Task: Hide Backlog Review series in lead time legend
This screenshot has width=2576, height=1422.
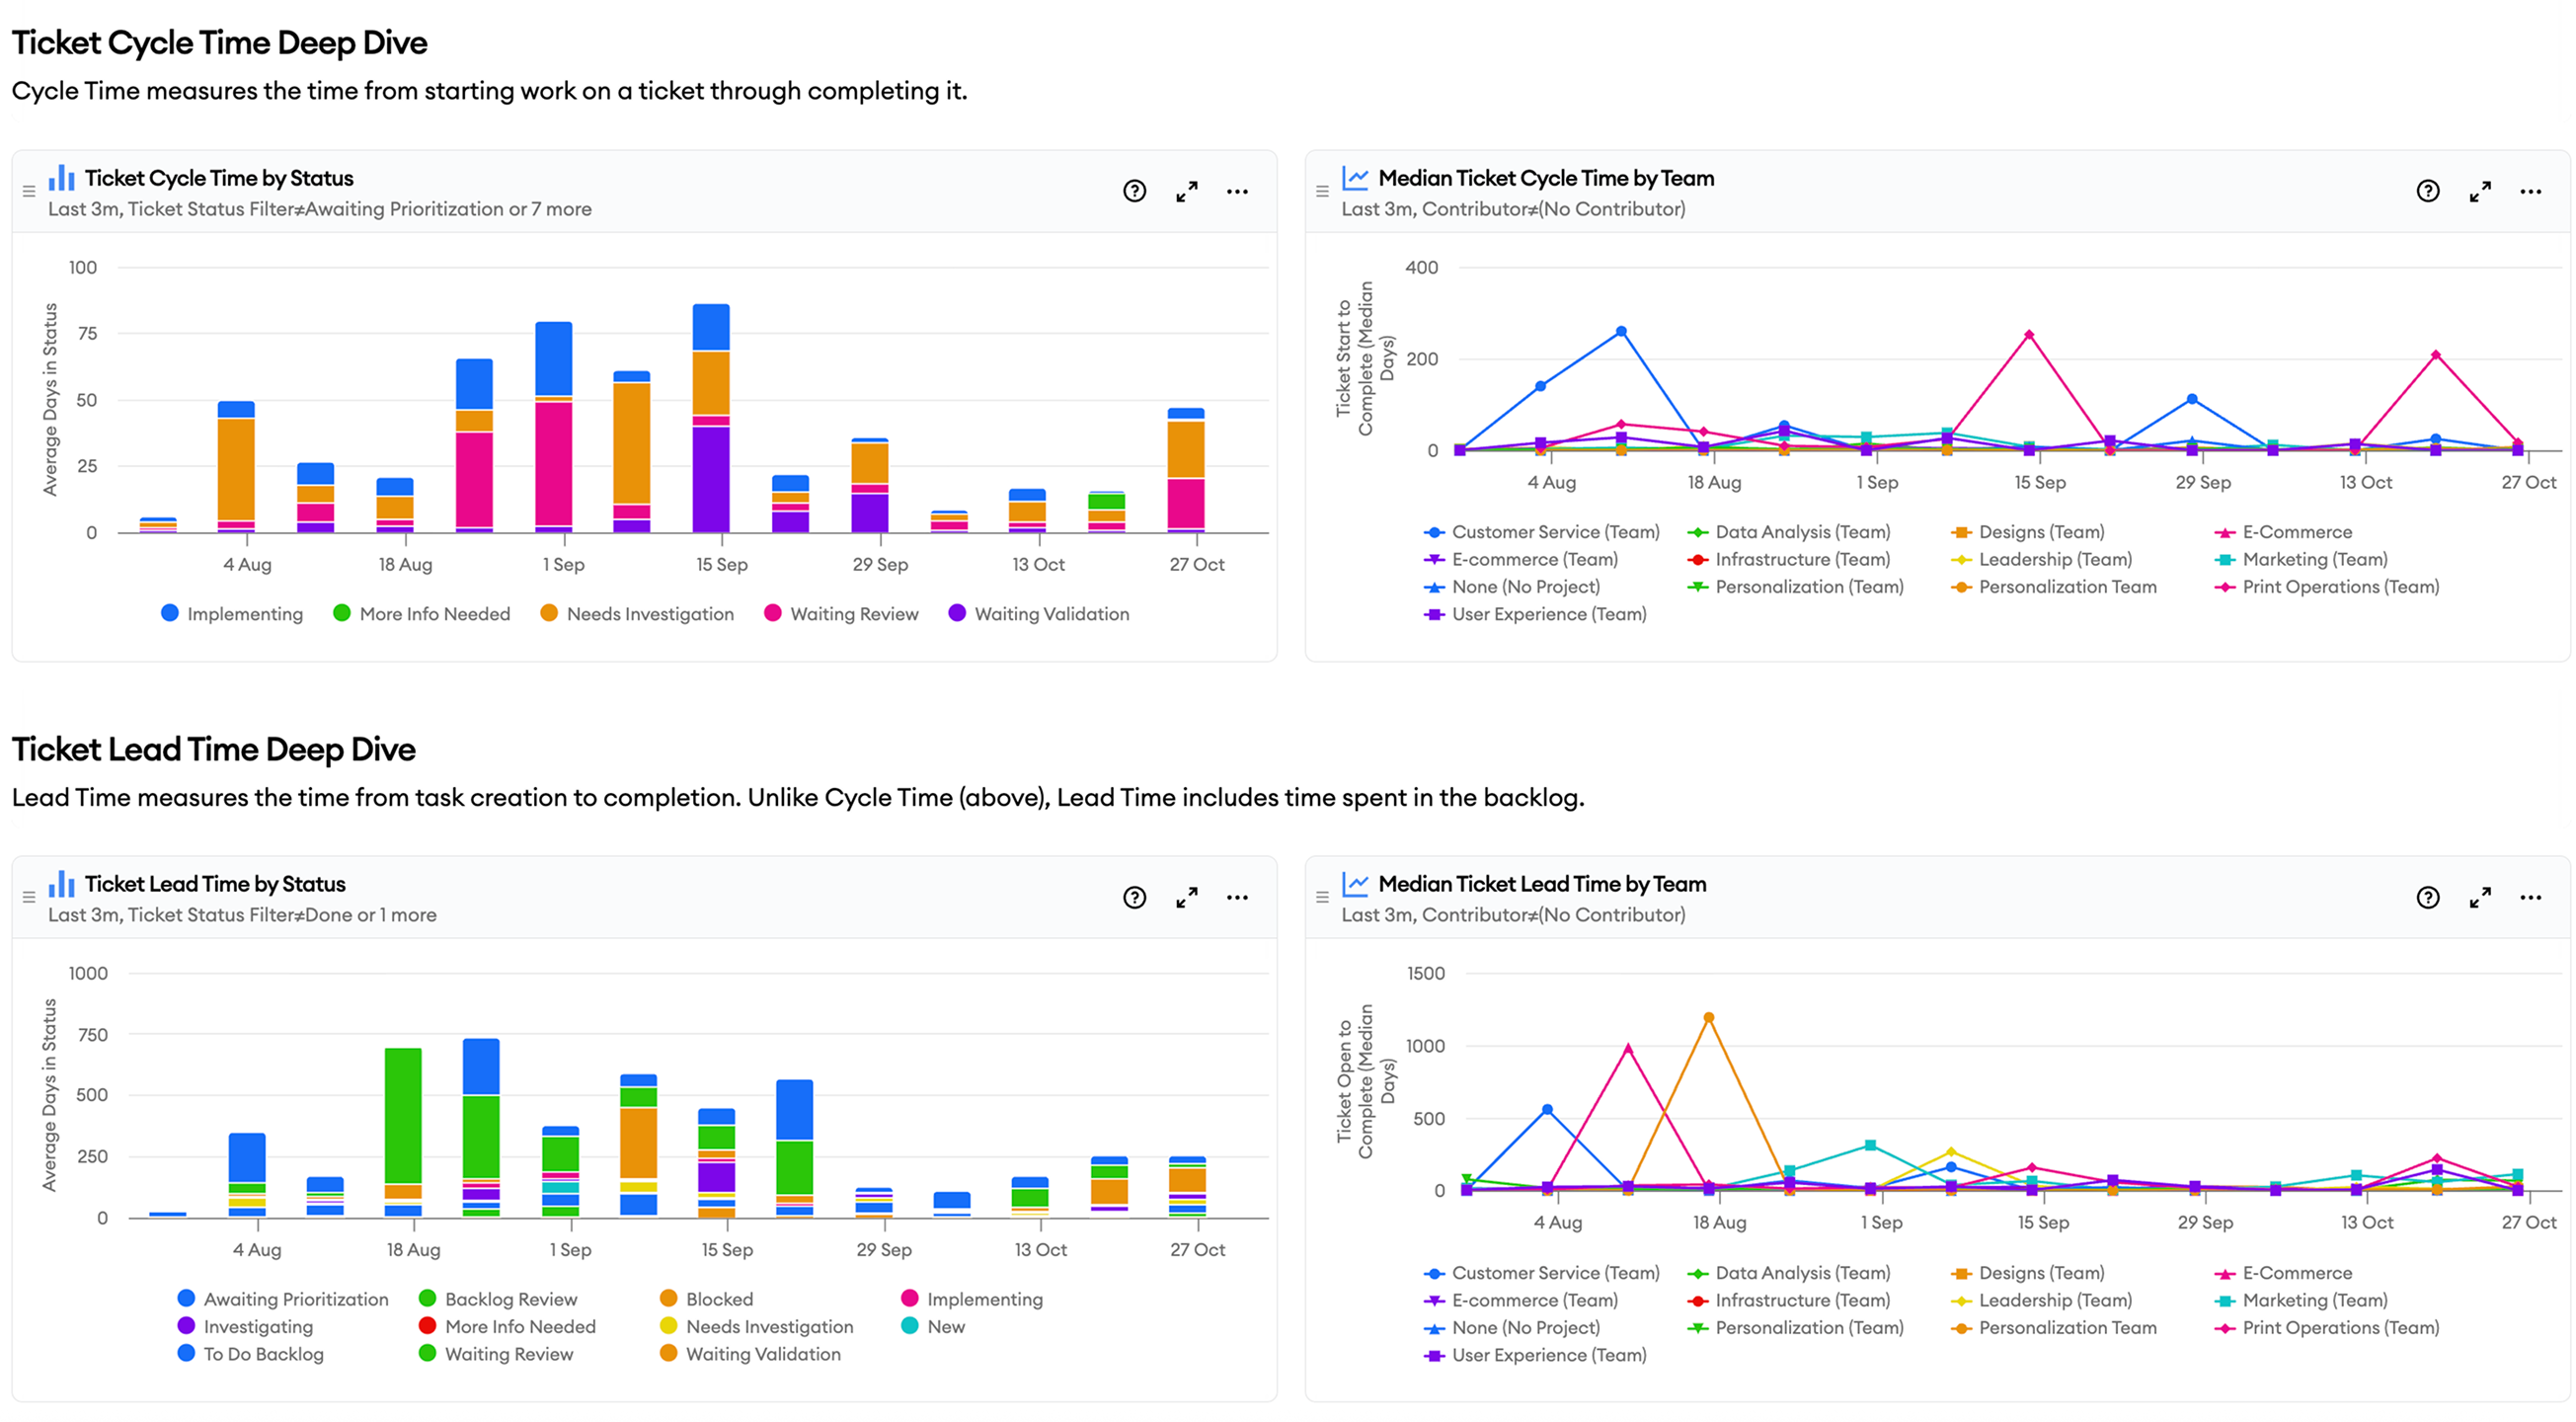Action: tap(510, 1299)
